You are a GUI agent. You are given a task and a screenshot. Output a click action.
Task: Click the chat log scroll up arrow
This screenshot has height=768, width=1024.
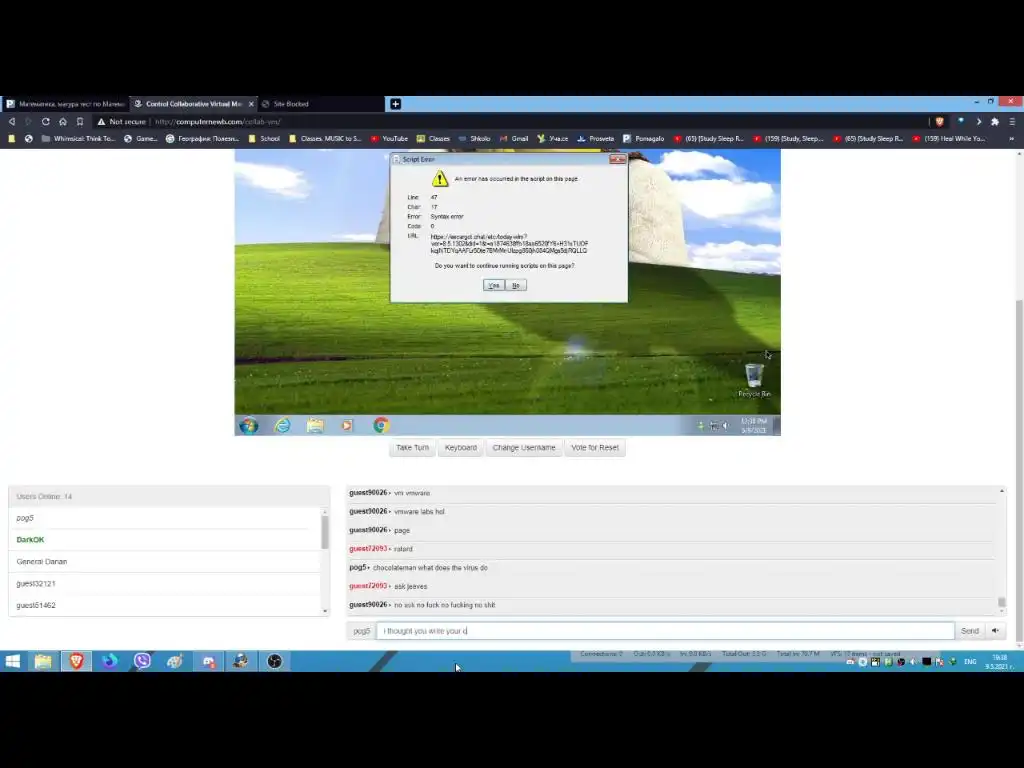point(1002,491)
